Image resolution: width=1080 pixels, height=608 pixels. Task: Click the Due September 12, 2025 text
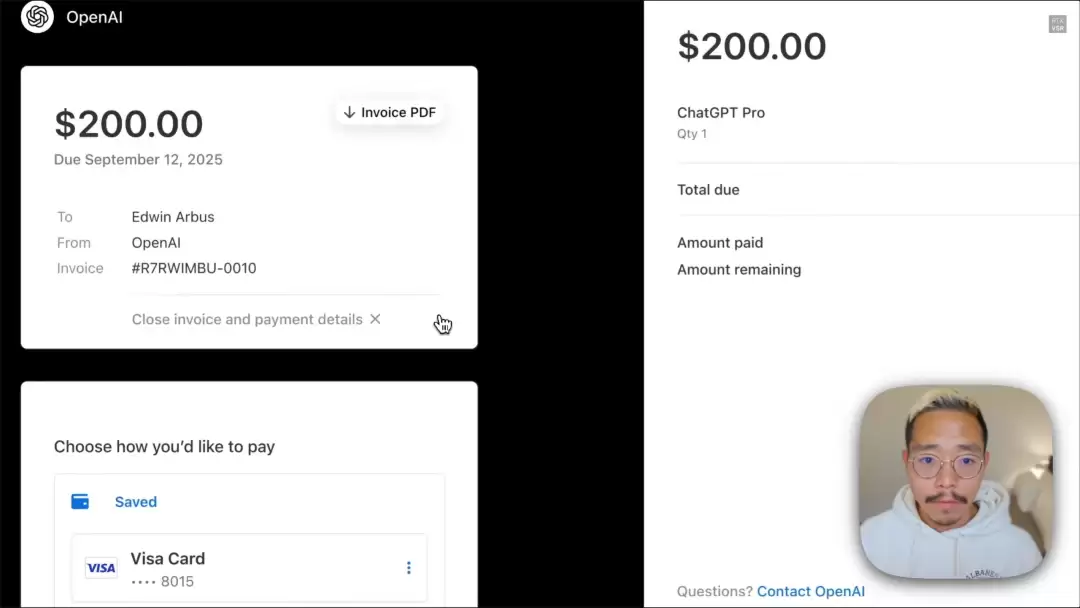point(138,160)
